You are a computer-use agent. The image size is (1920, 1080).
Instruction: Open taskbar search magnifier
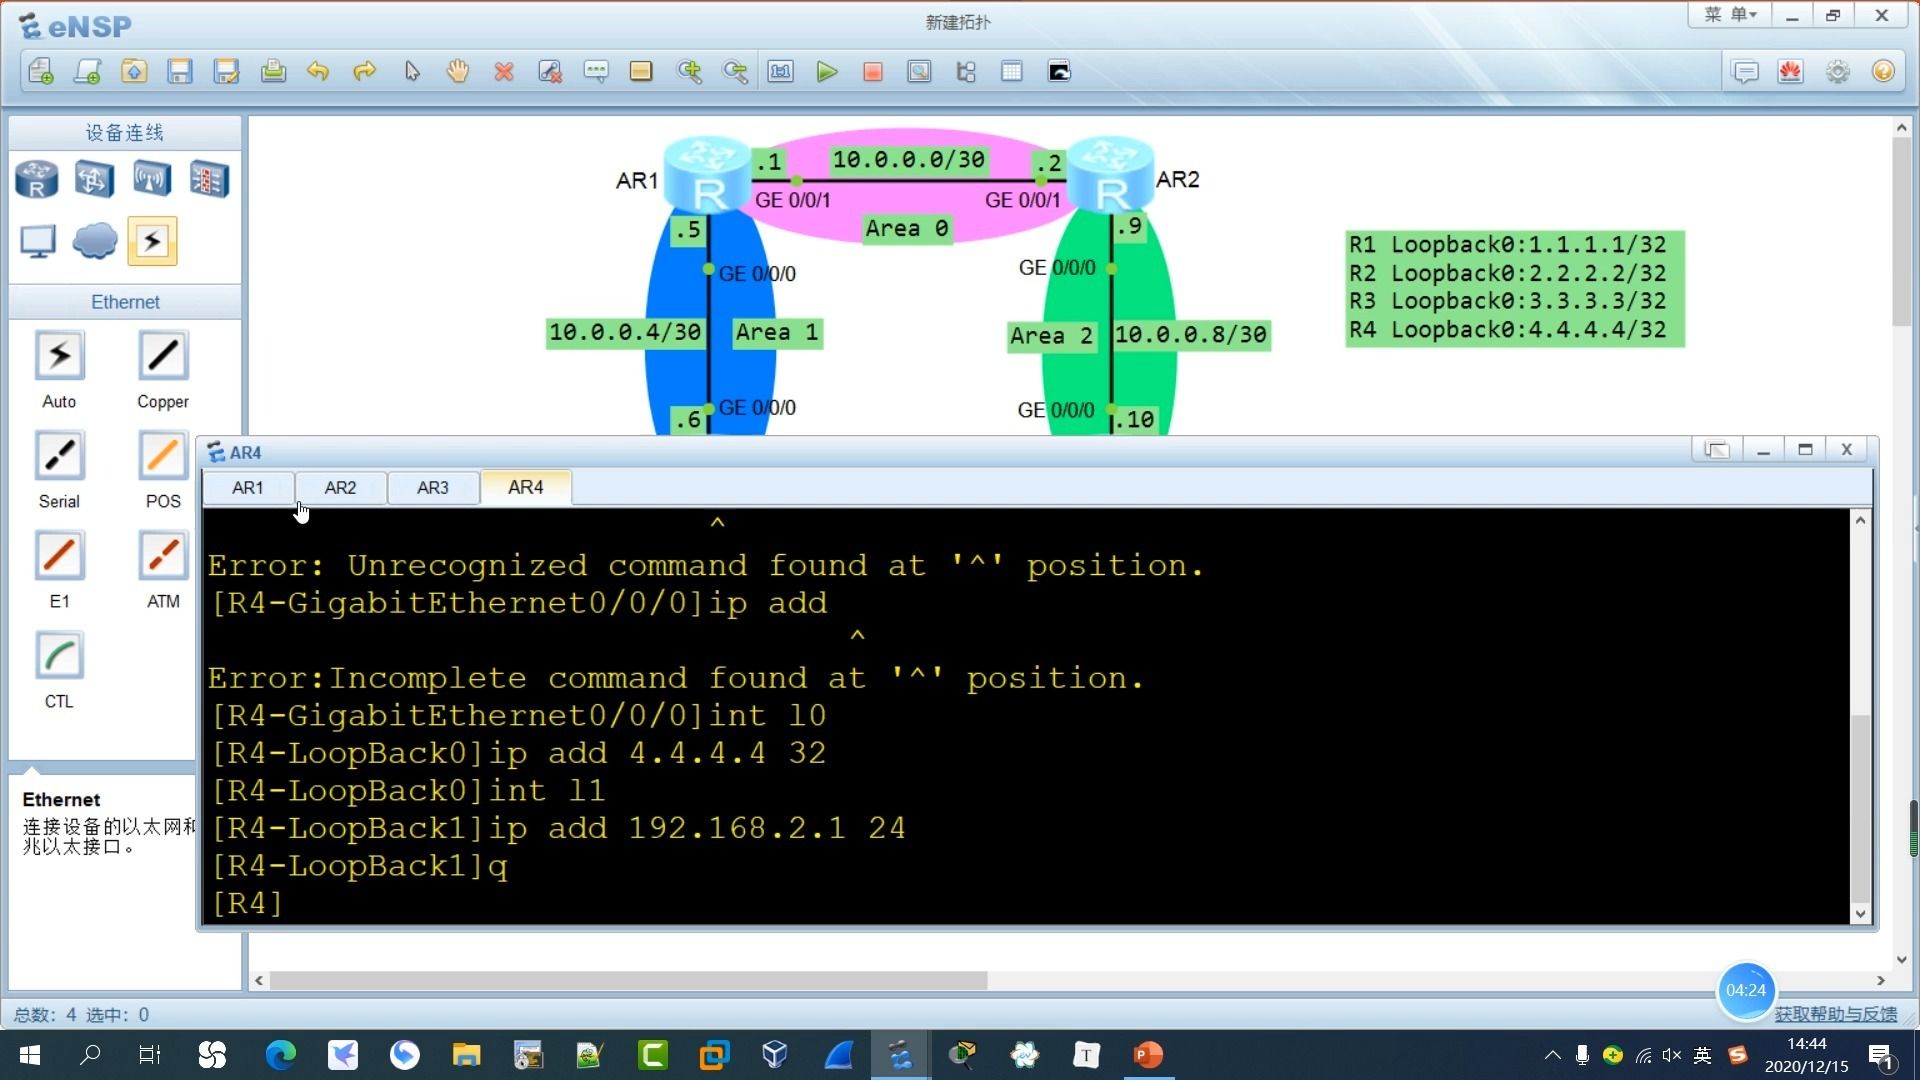pos(90,1055)
